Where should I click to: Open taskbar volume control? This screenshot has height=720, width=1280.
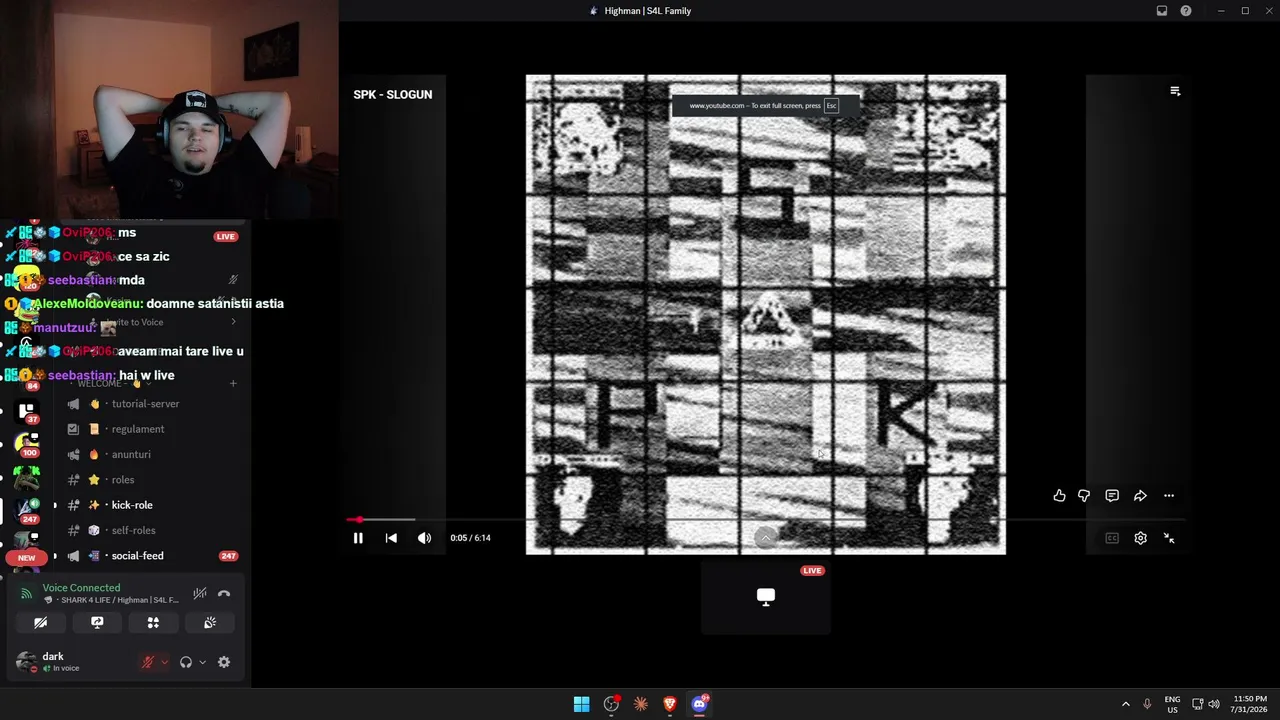click(x=1214, y=704)
